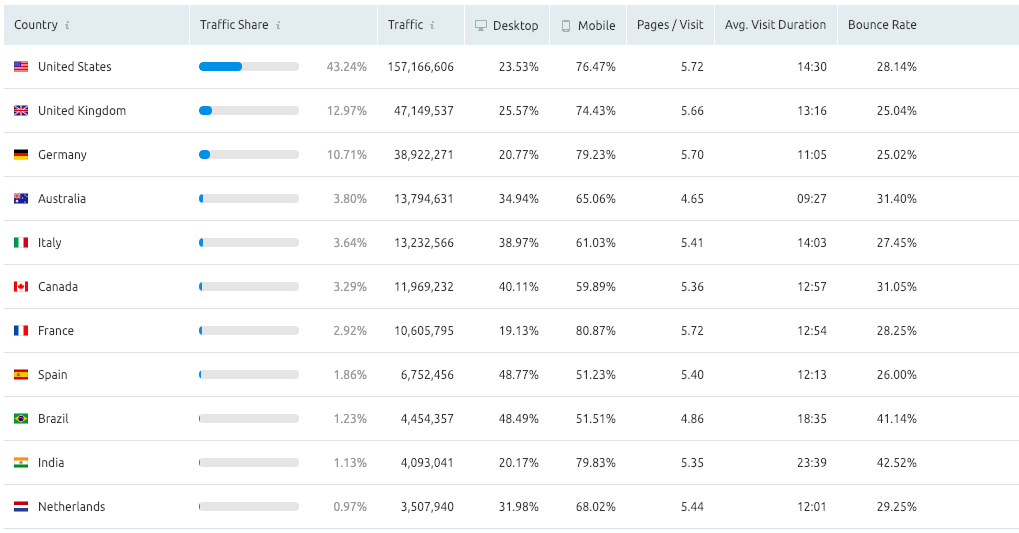The width and height of the screenshot is (1019, 533).
Task: Click the Spain flag icon
Action: click(x=21, y=374)
